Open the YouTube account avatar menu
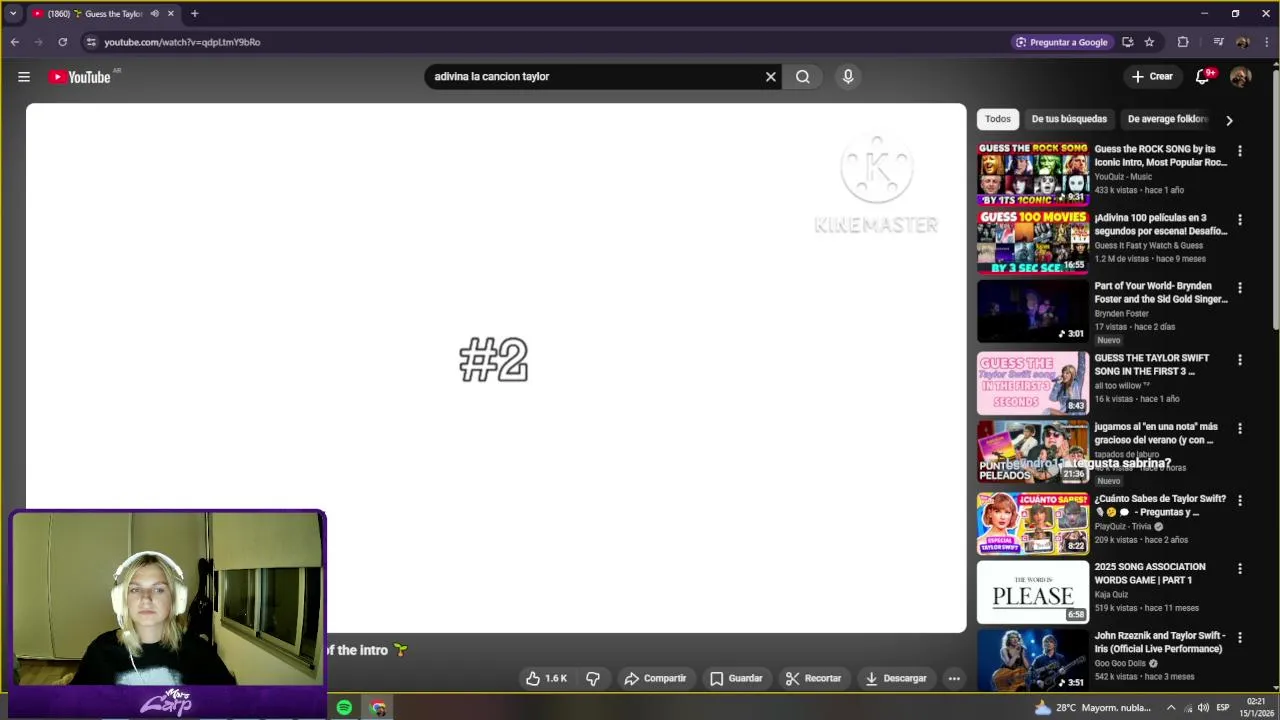 click(x=1240, y=77)
